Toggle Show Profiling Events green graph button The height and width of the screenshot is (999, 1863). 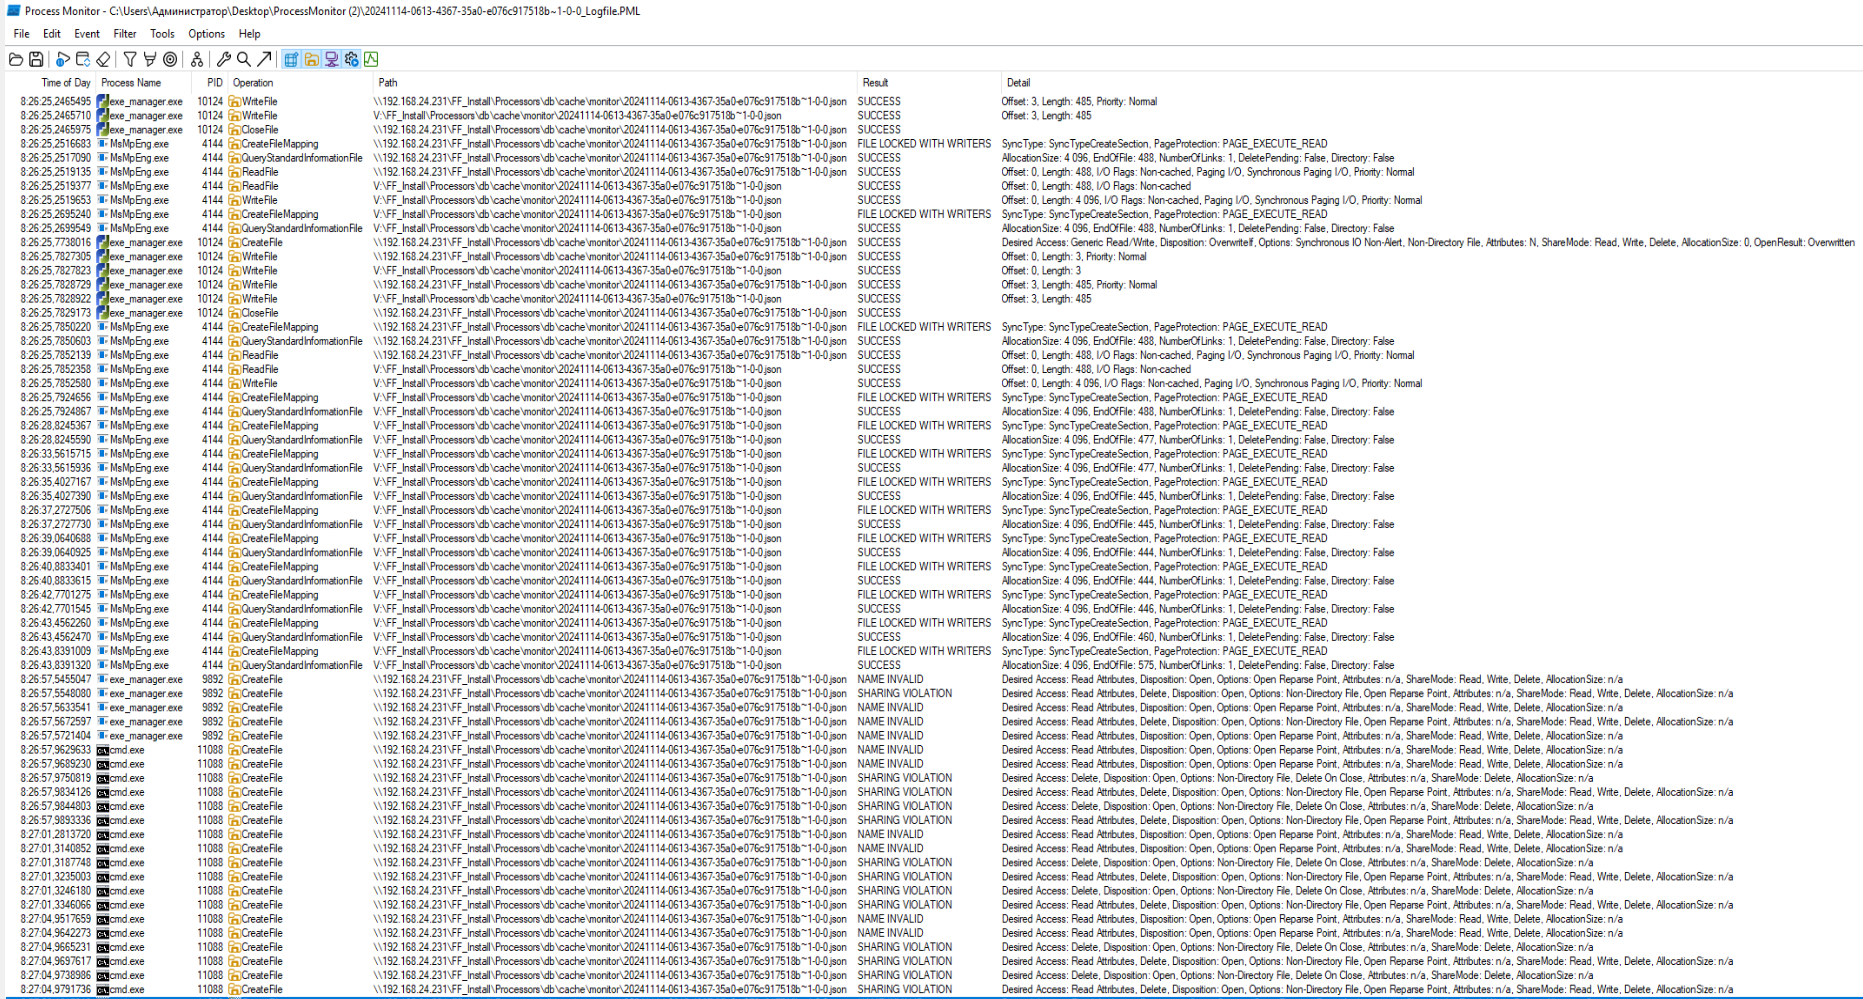[x=371, y=59]
